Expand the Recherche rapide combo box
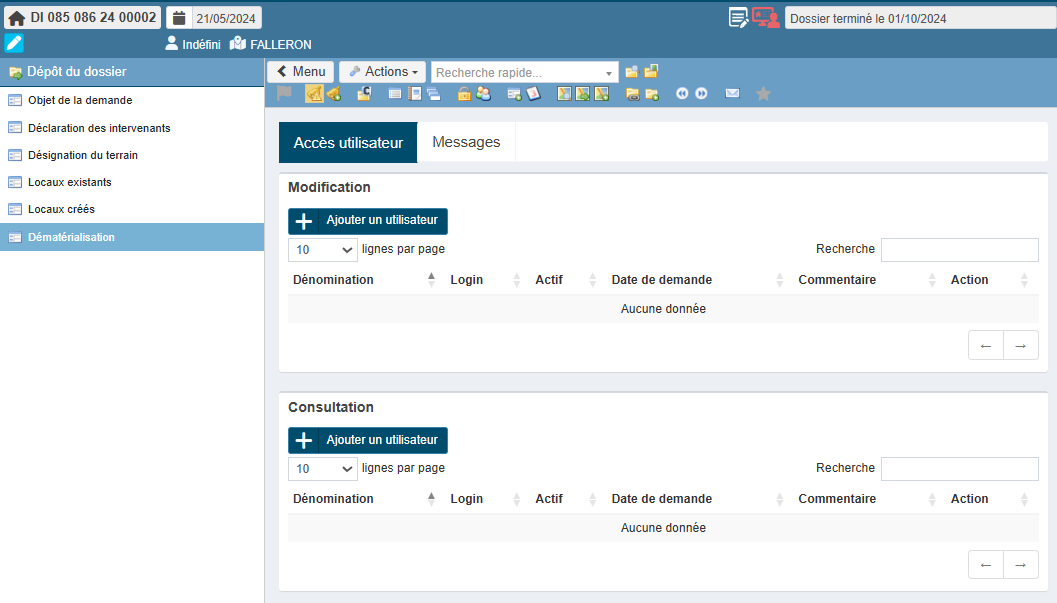The image size is (1057, 603). [609, 73]
